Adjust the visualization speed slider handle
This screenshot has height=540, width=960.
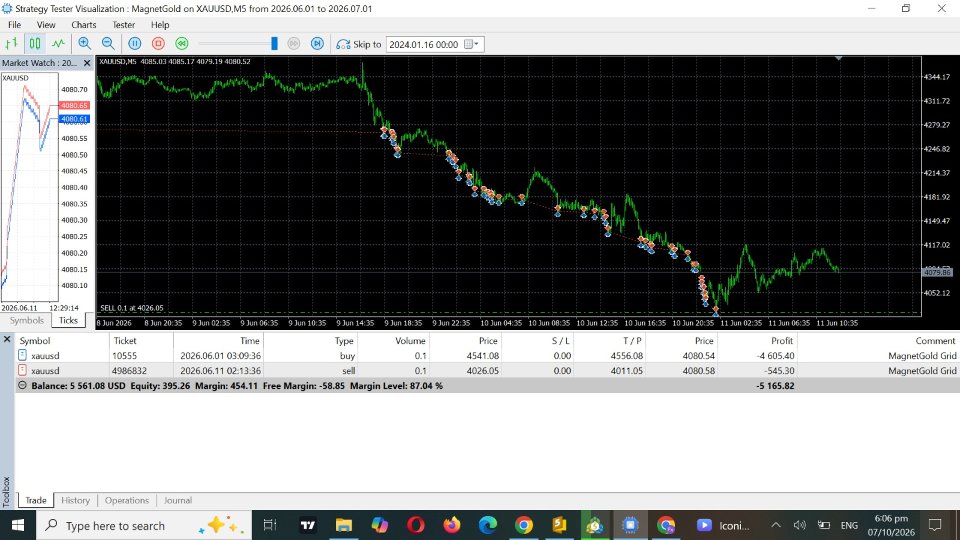(274, 43)
